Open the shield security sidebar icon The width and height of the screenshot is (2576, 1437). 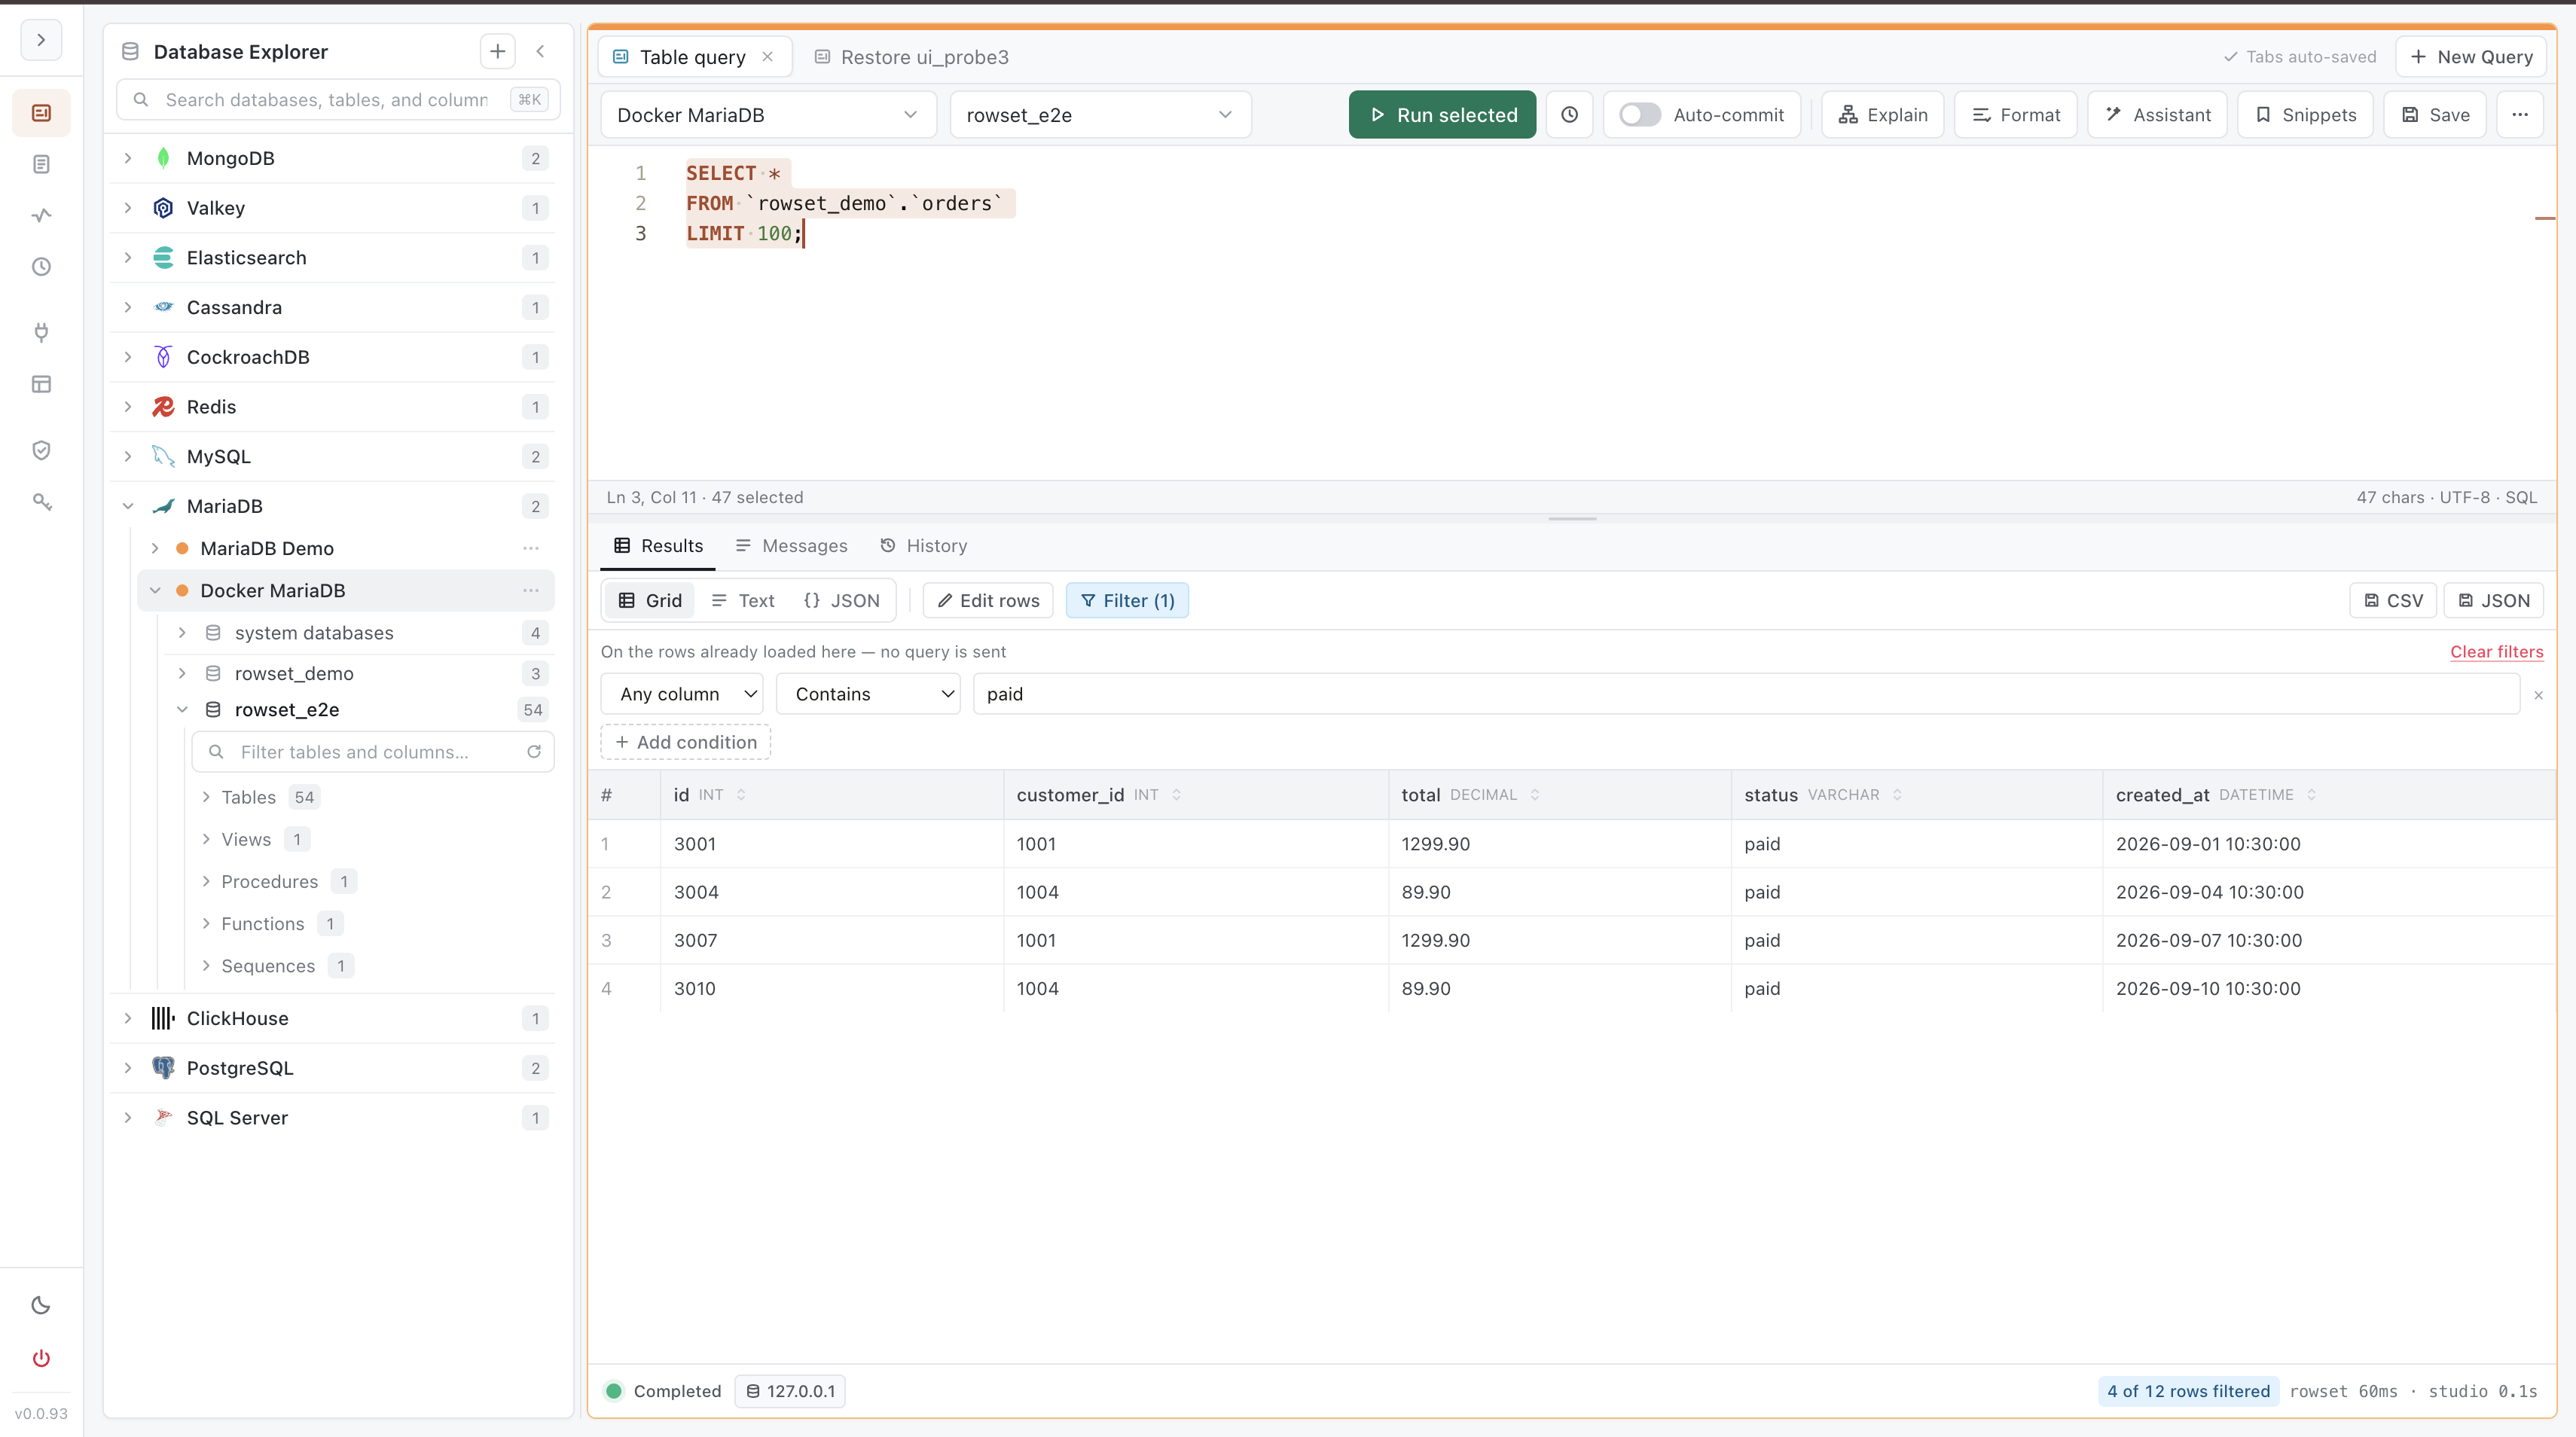click(x=41, y=450)
